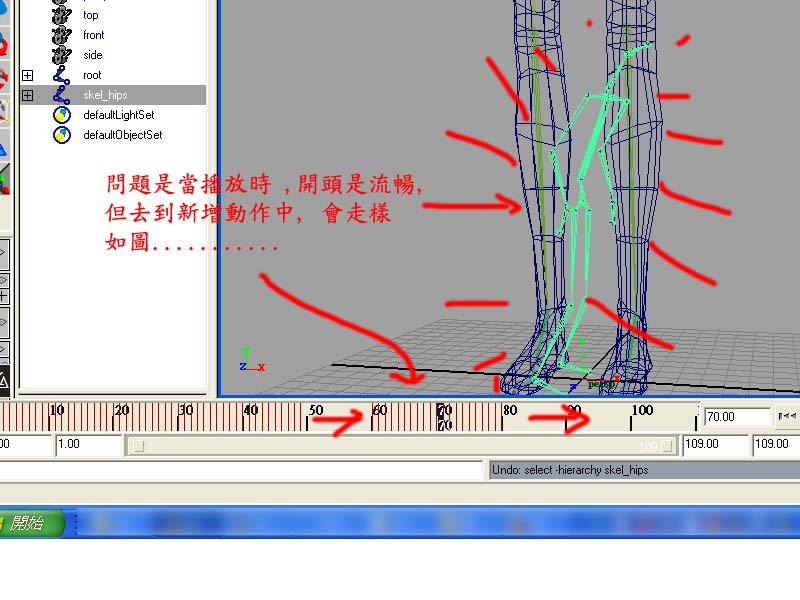This screenshot has height=600, width=800.
Task: Click the range slider left handle
Action: [x=138, y=446]
